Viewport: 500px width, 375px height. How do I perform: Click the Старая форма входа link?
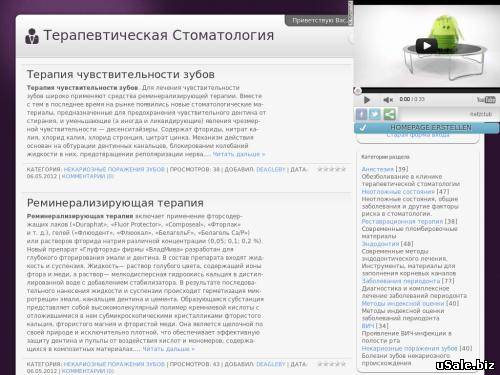(418, 135)
